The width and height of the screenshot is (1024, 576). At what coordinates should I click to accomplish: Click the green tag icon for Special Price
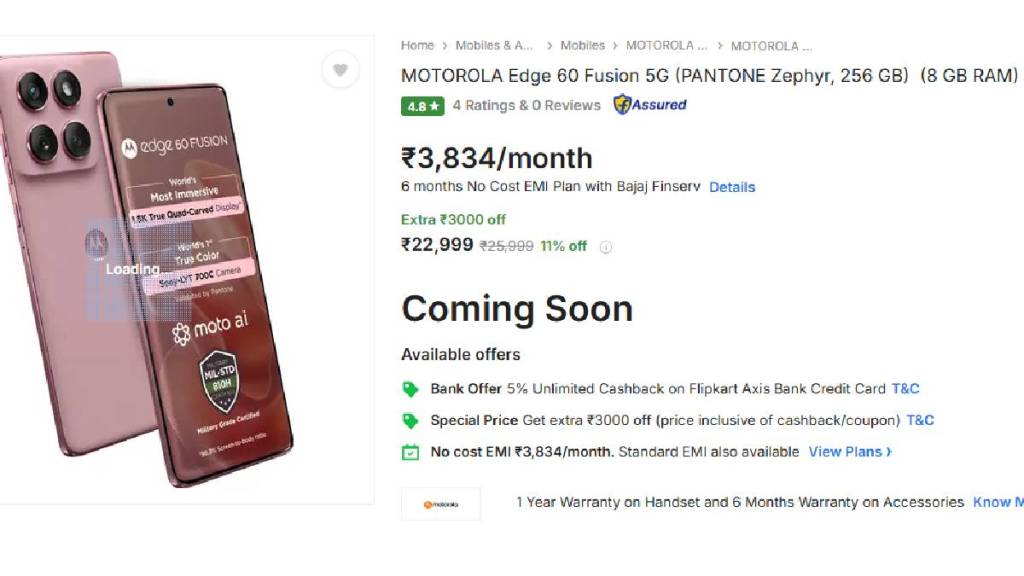click(410, 421)
